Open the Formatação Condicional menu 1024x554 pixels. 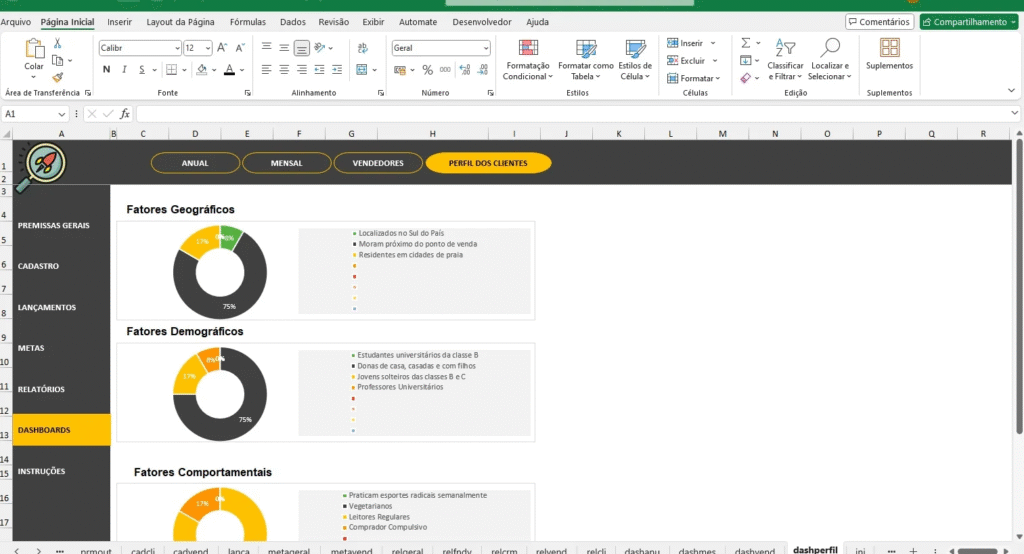(527, 59)
